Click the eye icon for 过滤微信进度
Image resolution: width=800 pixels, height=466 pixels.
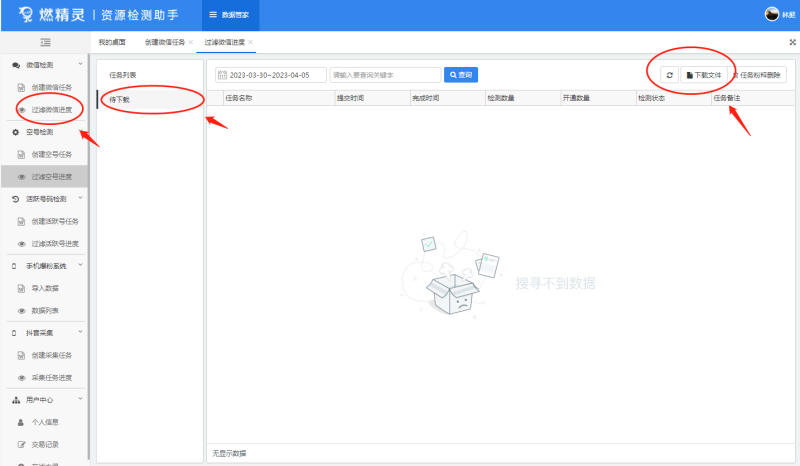coord(22,110)
